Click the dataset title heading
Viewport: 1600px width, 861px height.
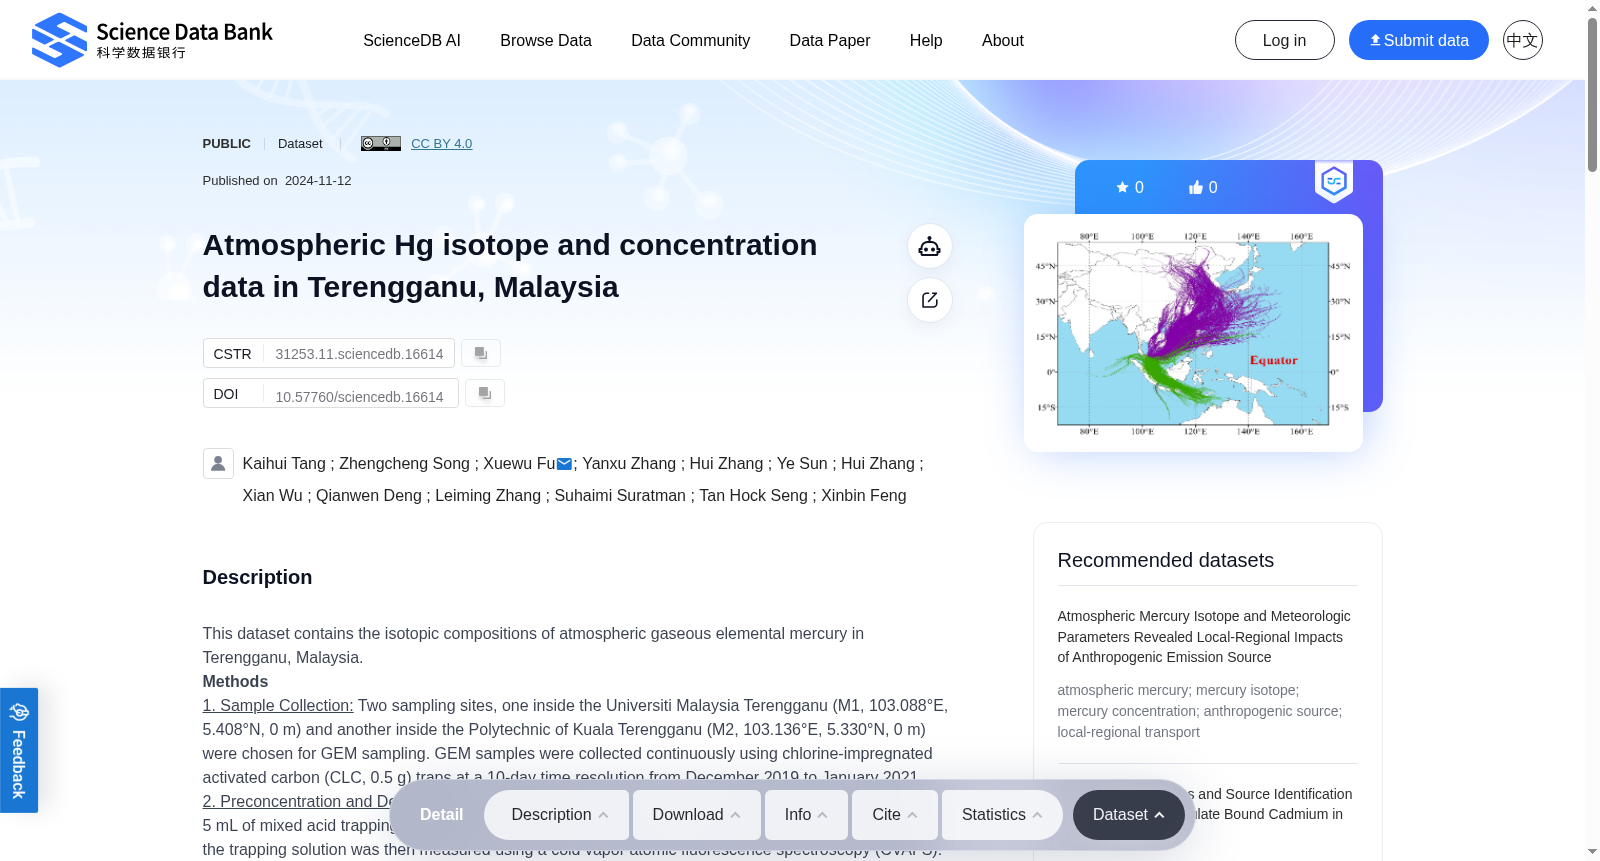pyautogui.click(x=510, y=266)
